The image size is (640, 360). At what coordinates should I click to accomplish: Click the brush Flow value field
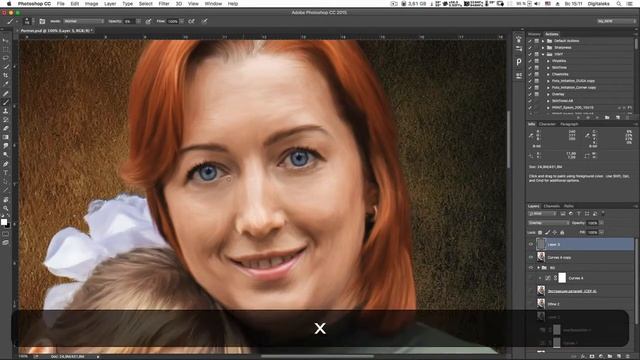(173, 21)
